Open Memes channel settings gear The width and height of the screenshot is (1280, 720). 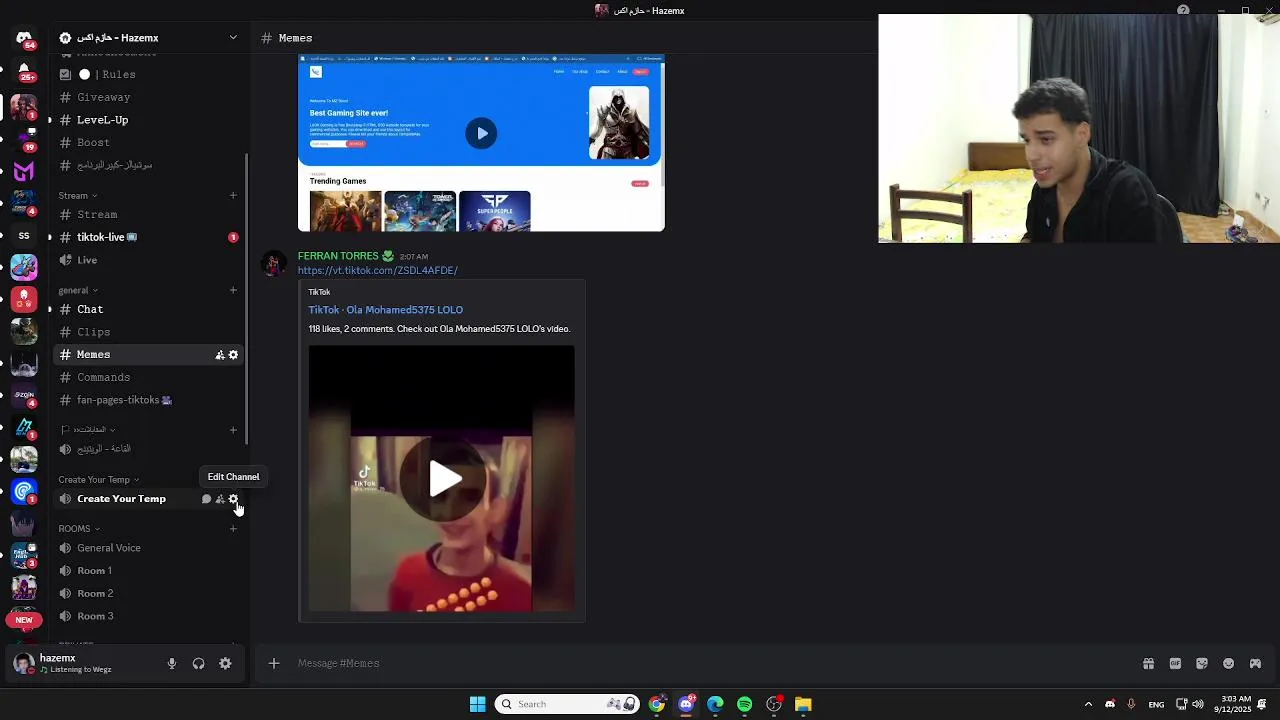click(234, 355)
